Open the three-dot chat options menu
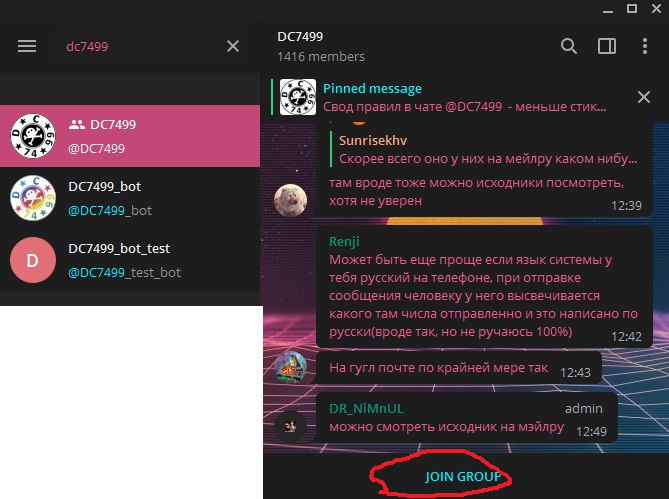669x499 pixels. click(x=645, y=46)
